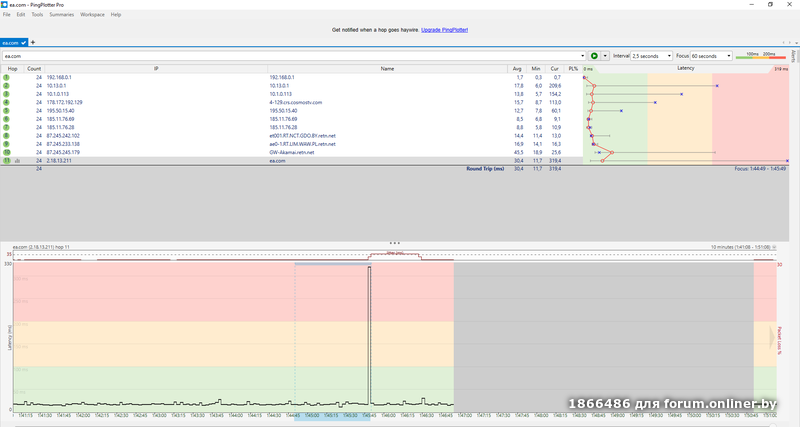The width and height of the screenshot is (800, 427).
Task: Open the new tab plus icon
Action: [33, 43]
